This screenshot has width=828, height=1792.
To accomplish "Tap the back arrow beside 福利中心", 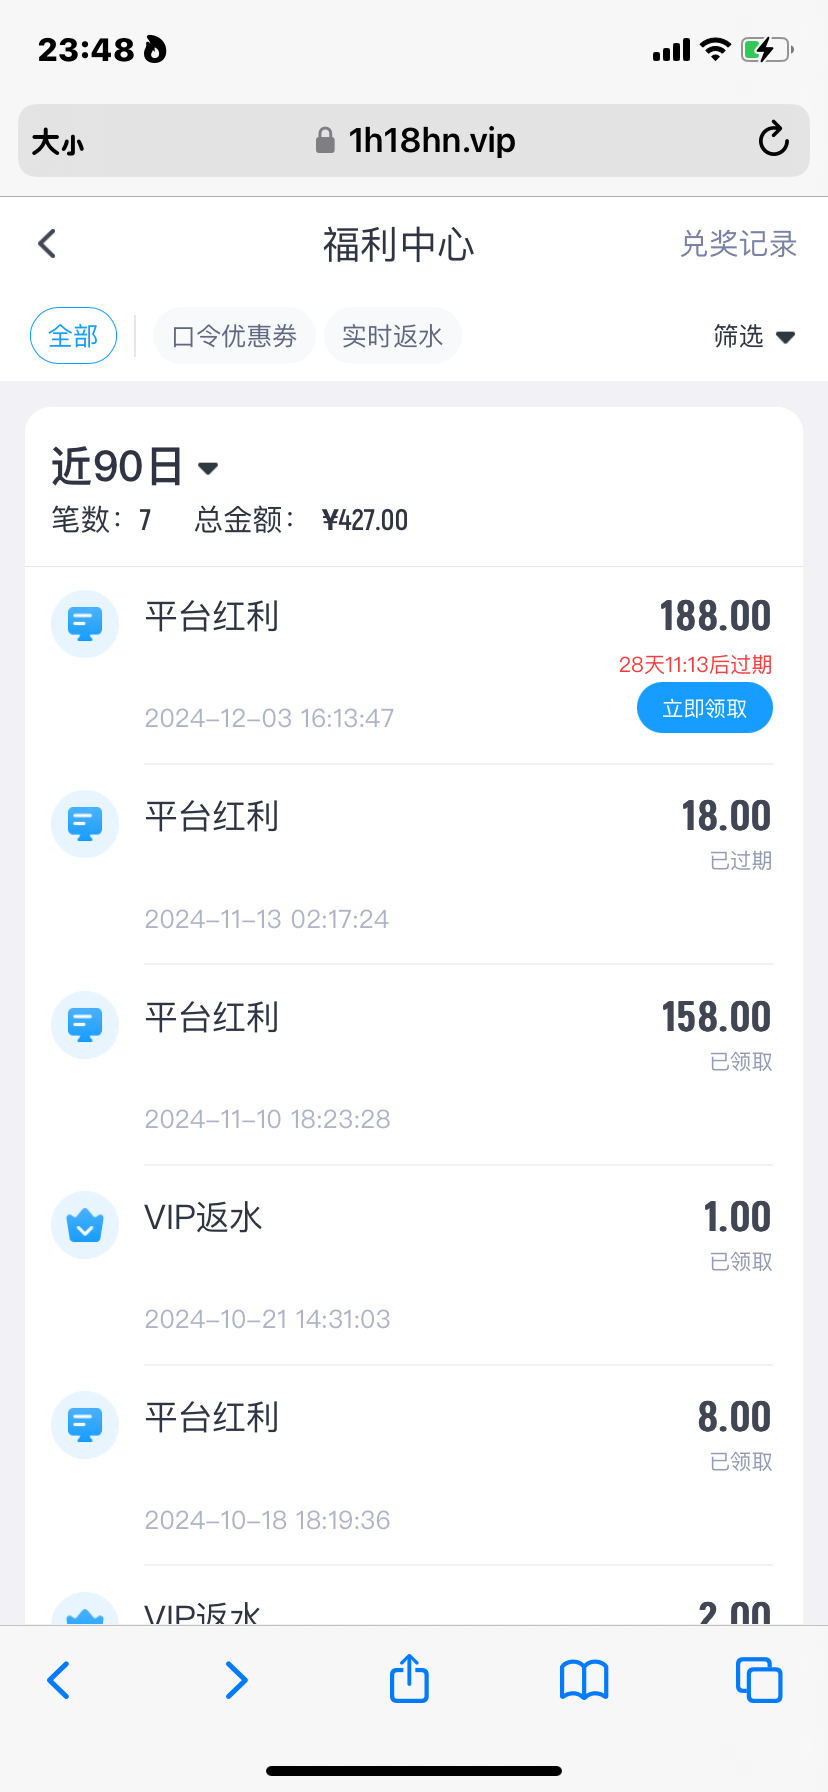I will (47, 244).
